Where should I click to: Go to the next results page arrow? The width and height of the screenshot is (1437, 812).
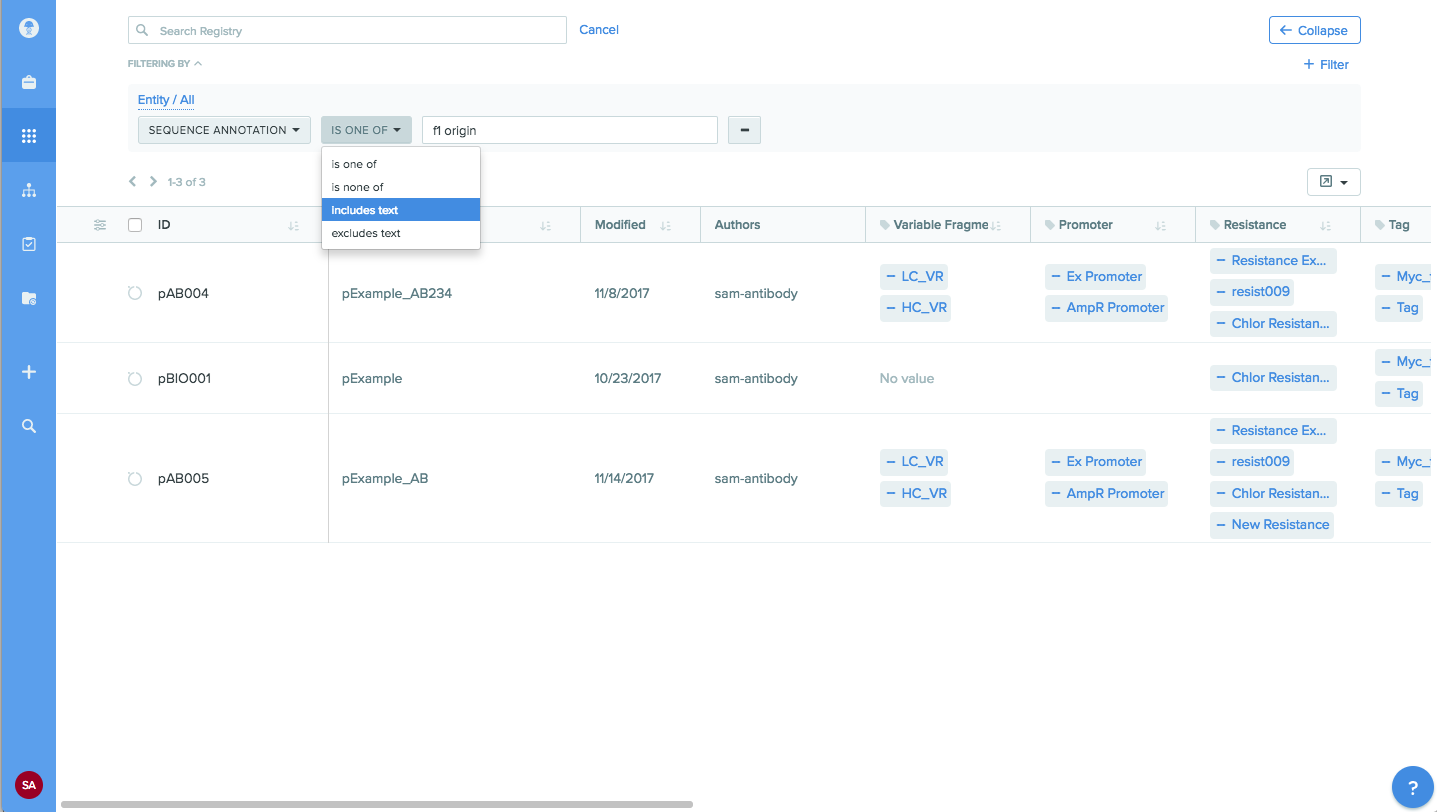[153, 182]
